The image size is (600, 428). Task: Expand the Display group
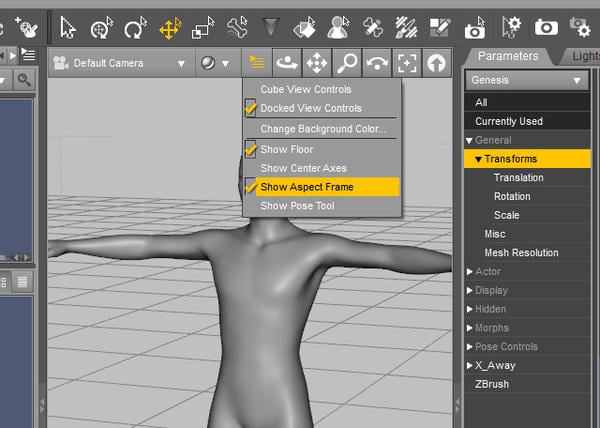pos(470,290)
